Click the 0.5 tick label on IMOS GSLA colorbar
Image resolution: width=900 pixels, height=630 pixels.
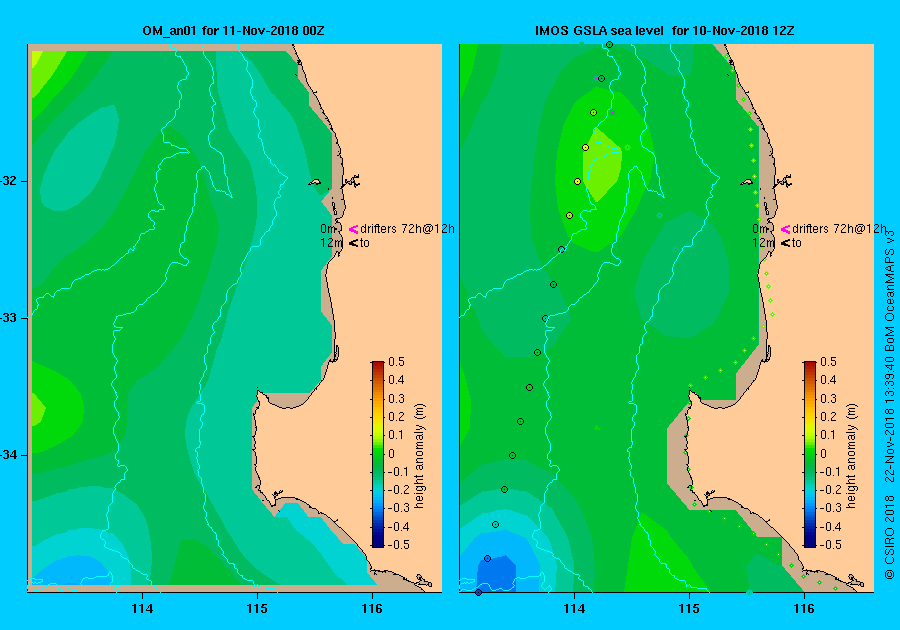828,362
